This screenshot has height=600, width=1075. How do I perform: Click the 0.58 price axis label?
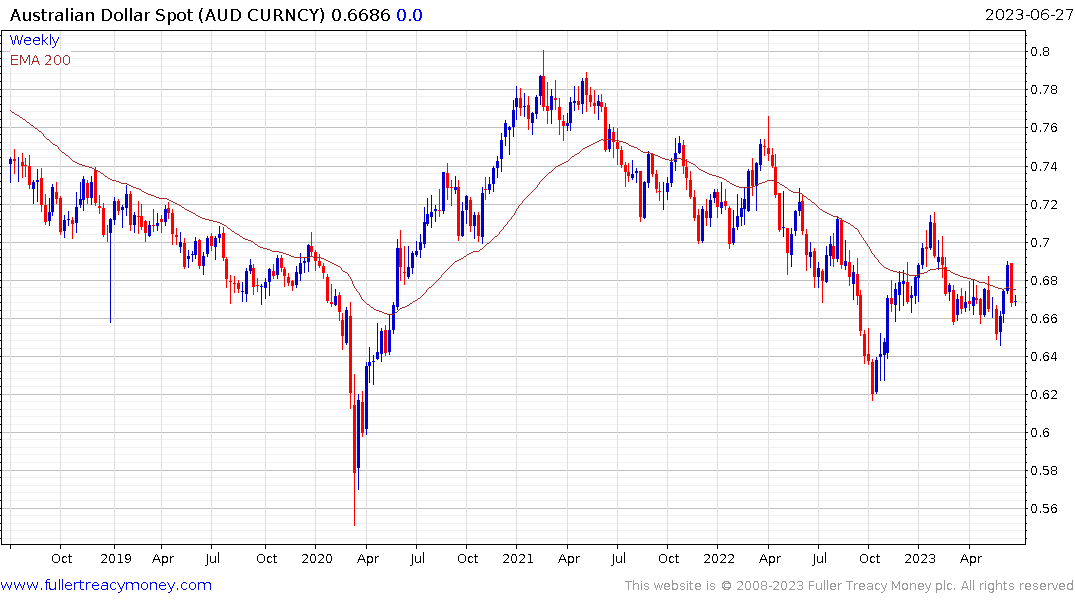pyautogui.click(x=1043, y=470)
